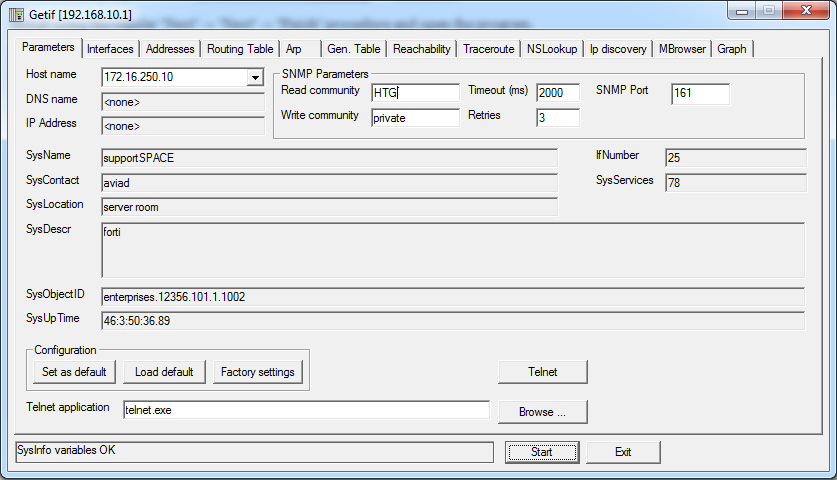The image size is (837, 480).
Task: Restore Factory settings
Action: click(257, 372)
